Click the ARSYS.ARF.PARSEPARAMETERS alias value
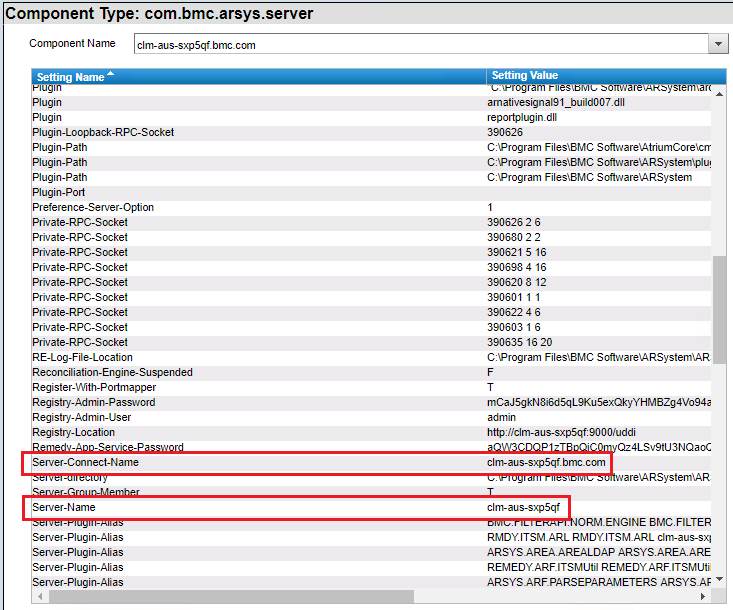 click(599, 582)
